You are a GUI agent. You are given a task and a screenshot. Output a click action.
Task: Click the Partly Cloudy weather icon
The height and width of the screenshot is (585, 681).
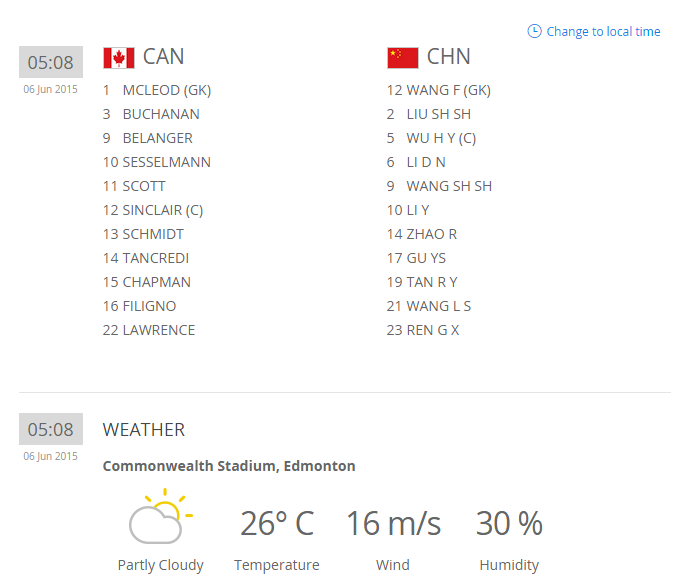(x=159, y=517)
